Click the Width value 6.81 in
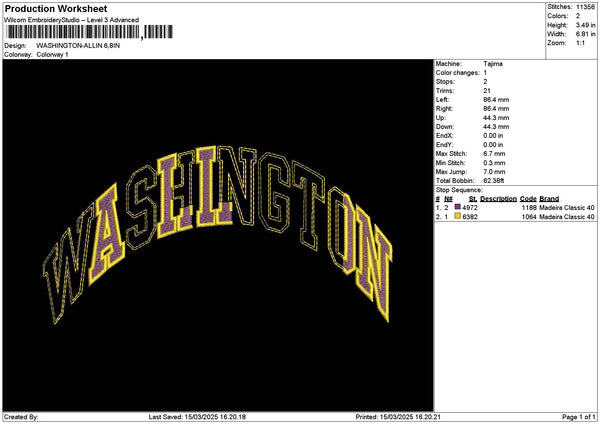Screen dimensions: 600x424 (585, 34)
